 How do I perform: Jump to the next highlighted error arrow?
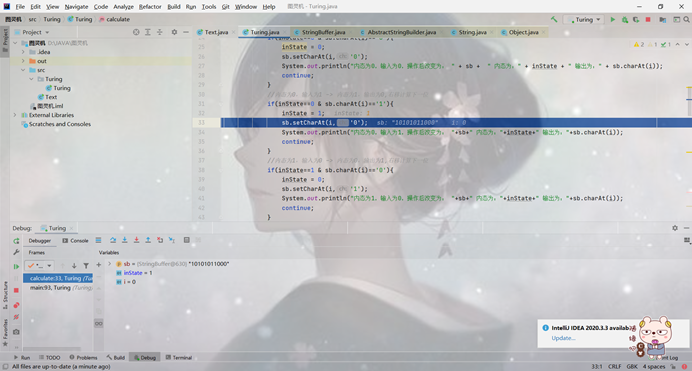(x=686, y=45)
